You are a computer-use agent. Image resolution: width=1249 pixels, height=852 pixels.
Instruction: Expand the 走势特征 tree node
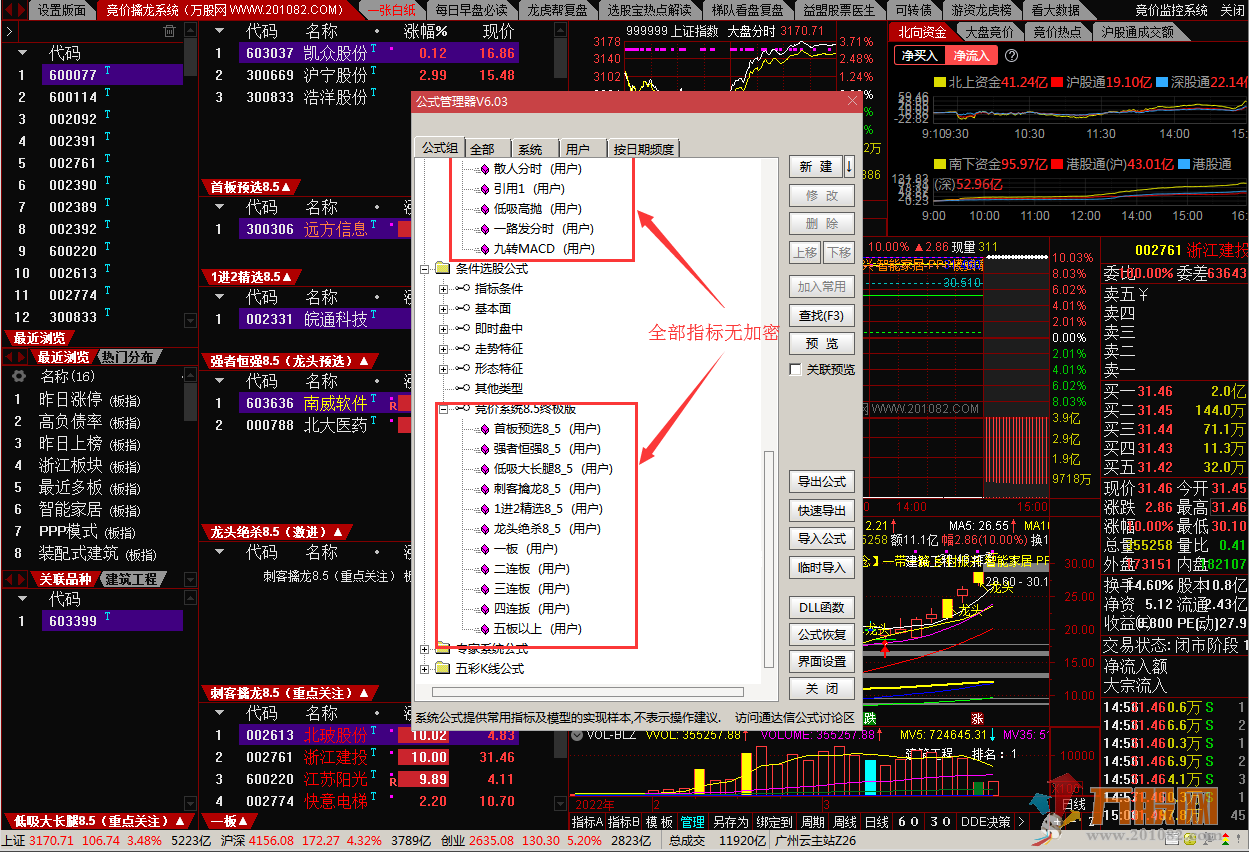point(444,349)
